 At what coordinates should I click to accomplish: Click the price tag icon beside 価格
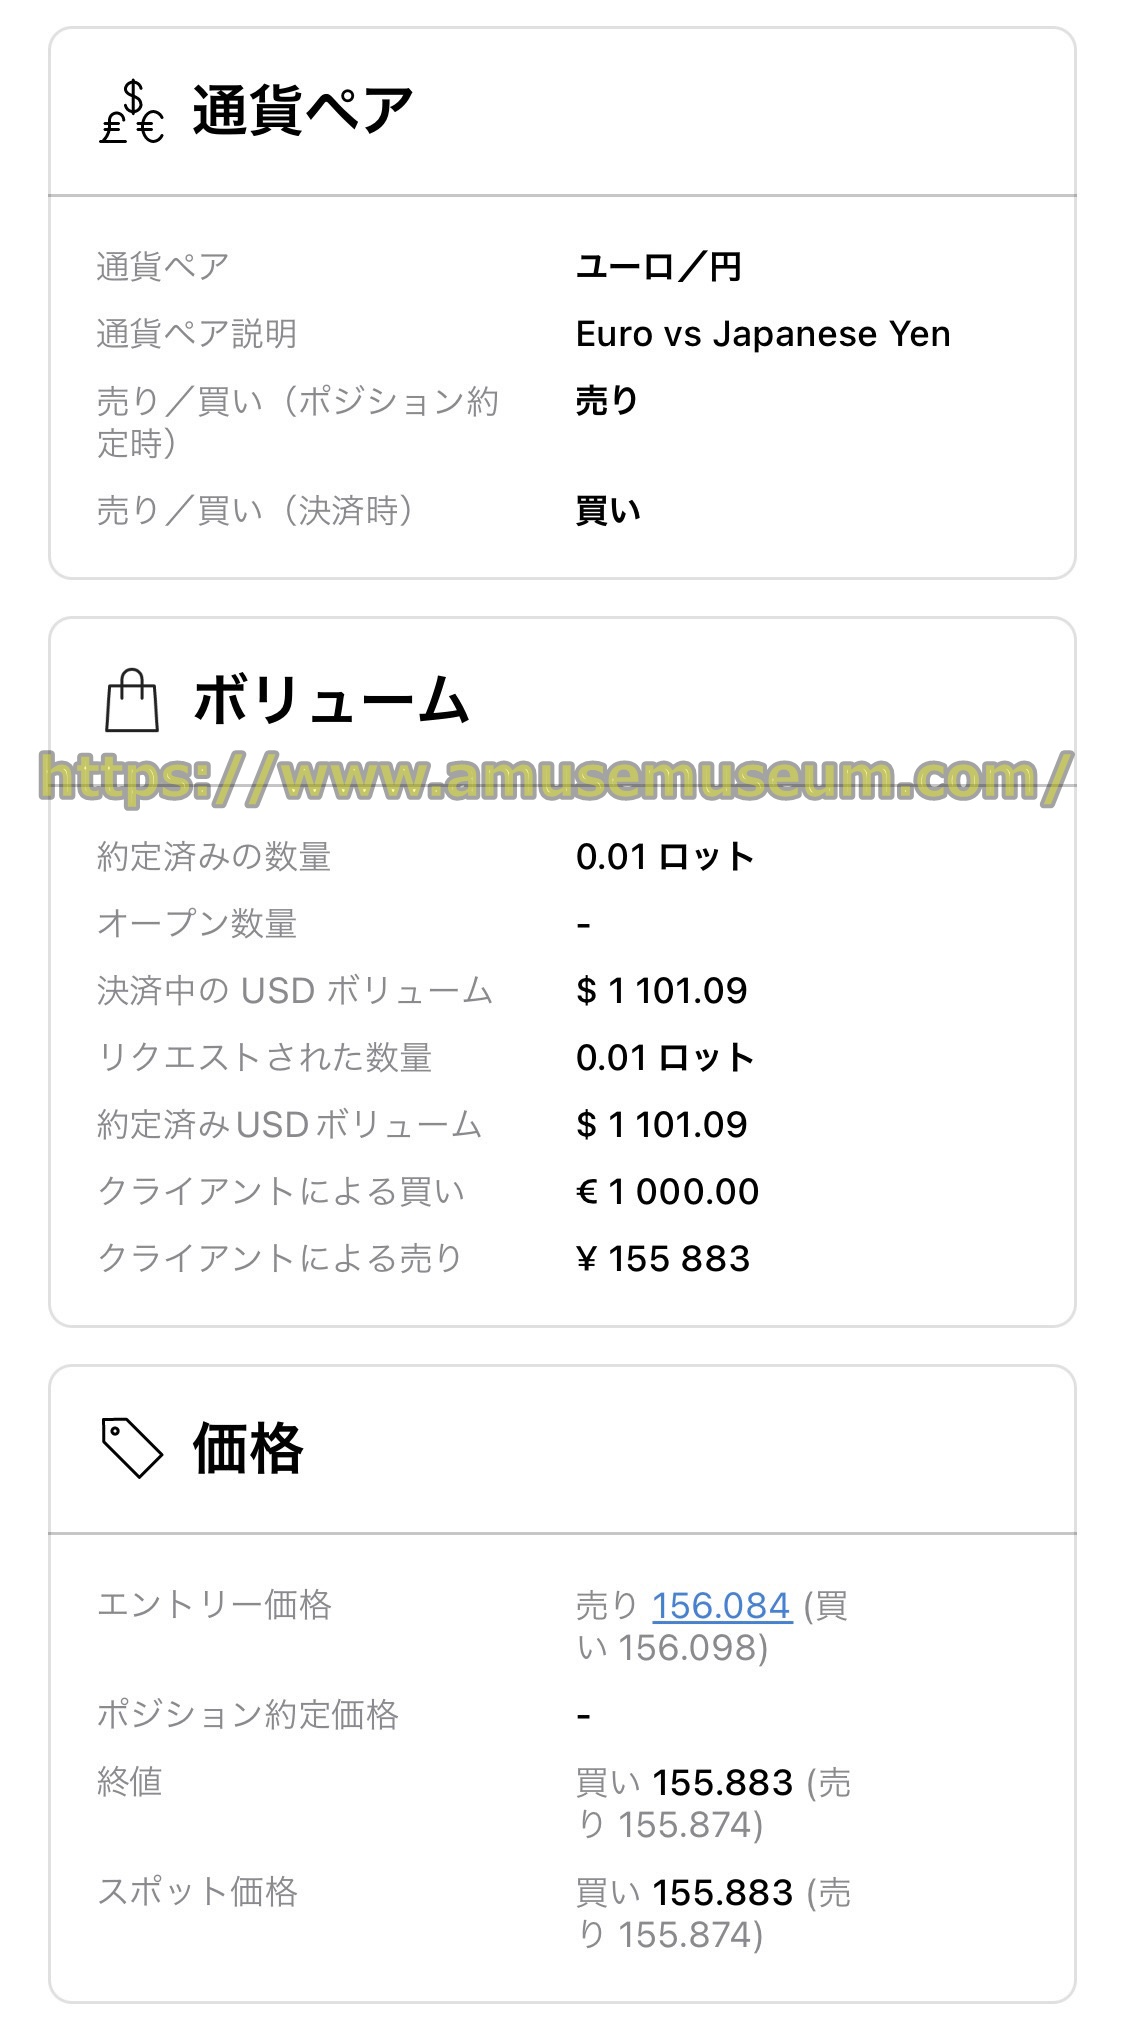coord(132,1447)
